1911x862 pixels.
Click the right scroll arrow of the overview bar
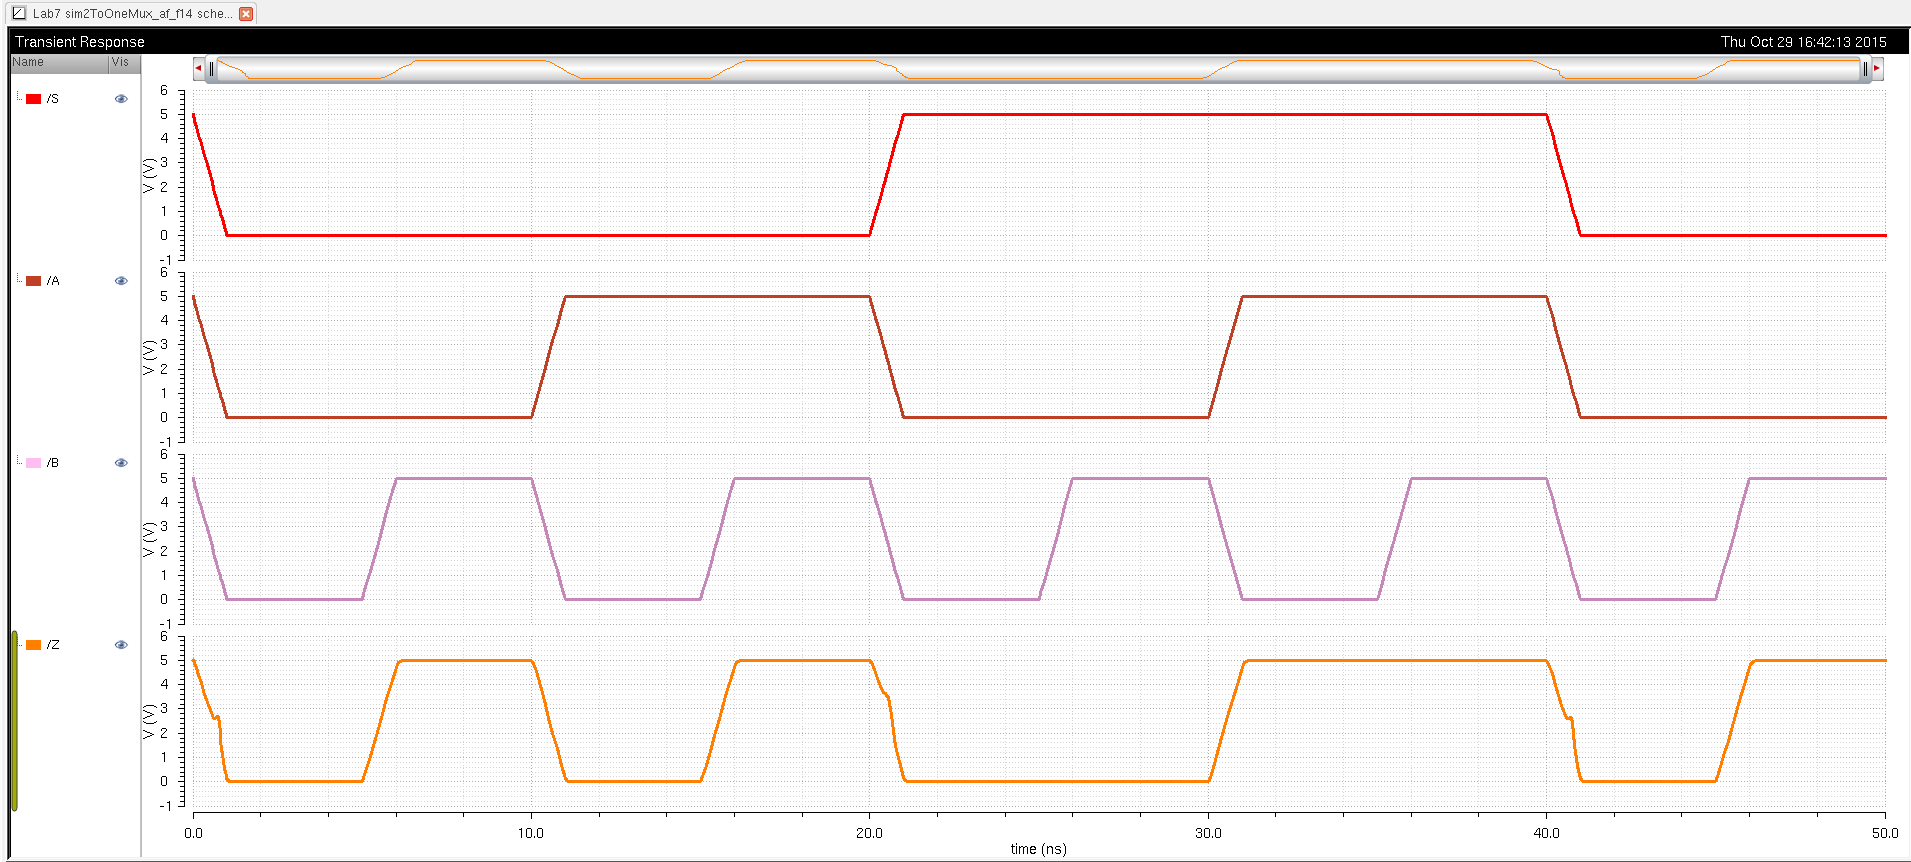[1877, 68]
